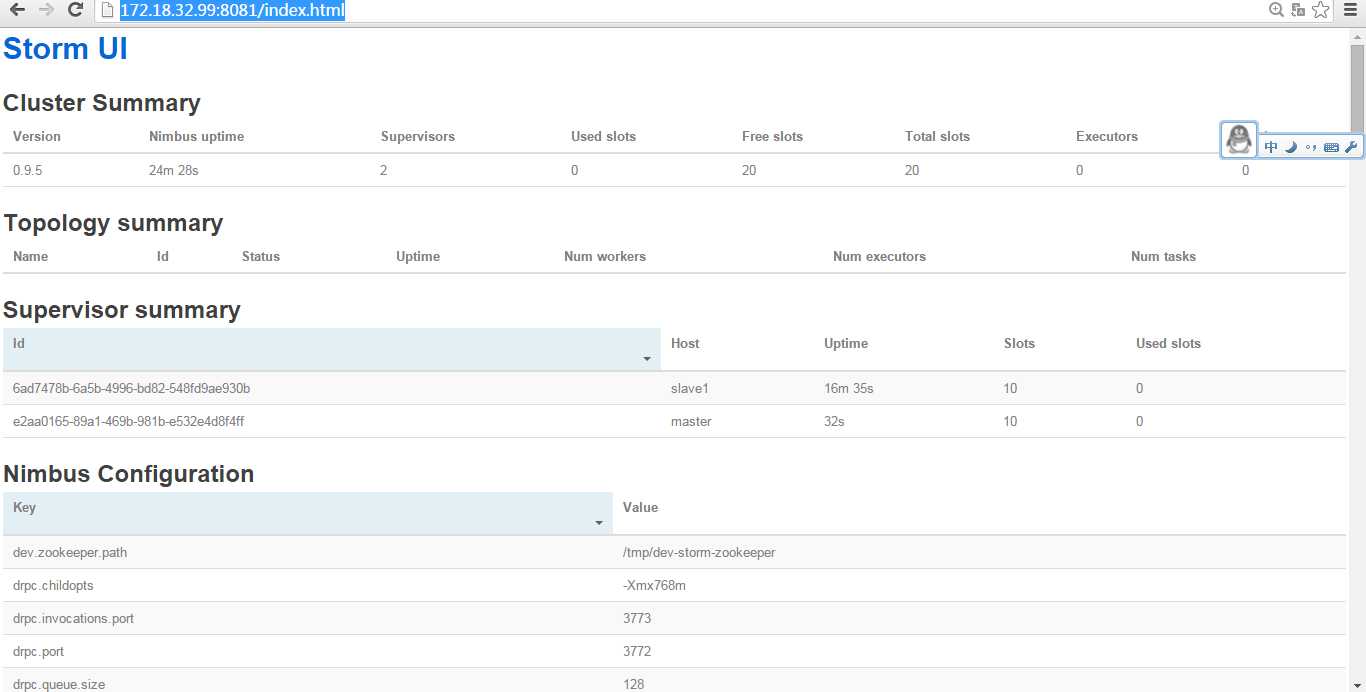The width and height of the screenshot is (1366, 692).
Task: Reload the page with the refresh icon
Action: click(75, 10)
